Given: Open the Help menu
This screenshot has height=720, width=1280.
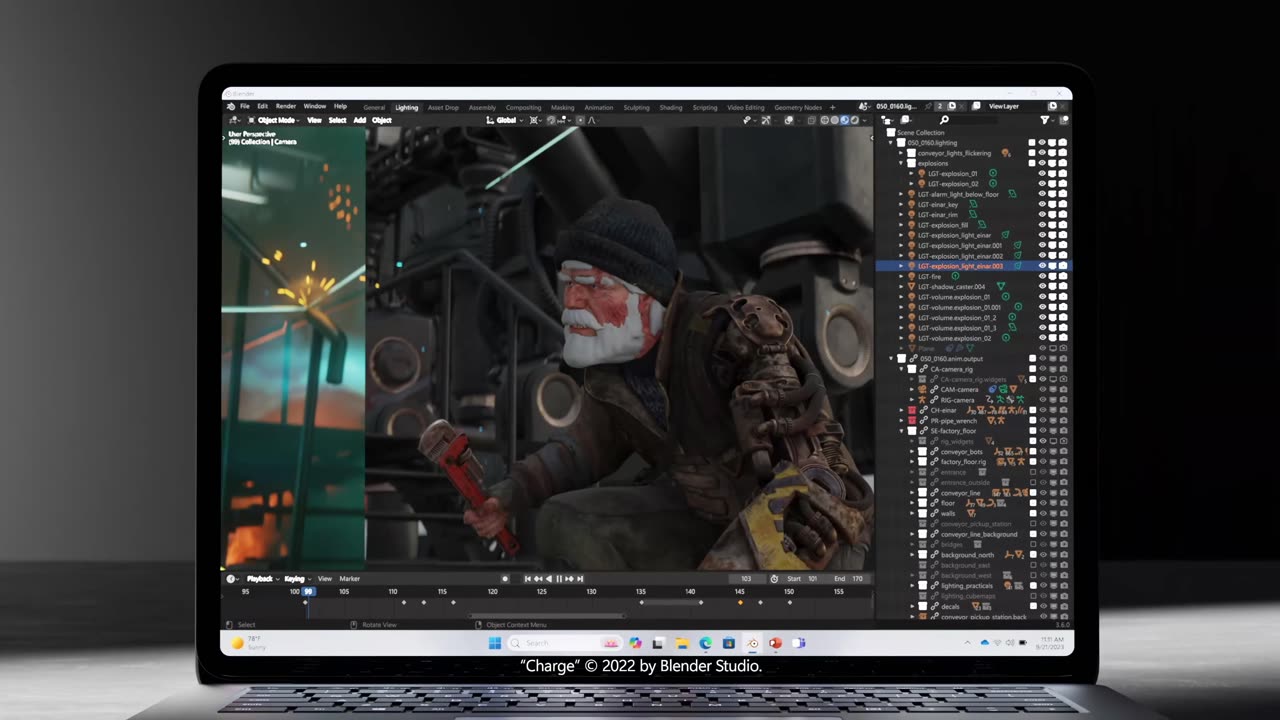Looking at the screenshot, I should 340,106.
